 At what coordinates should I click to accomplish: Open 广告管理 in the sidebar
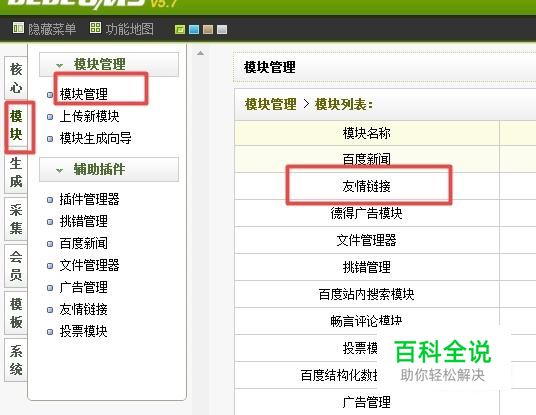coord(84,287)
